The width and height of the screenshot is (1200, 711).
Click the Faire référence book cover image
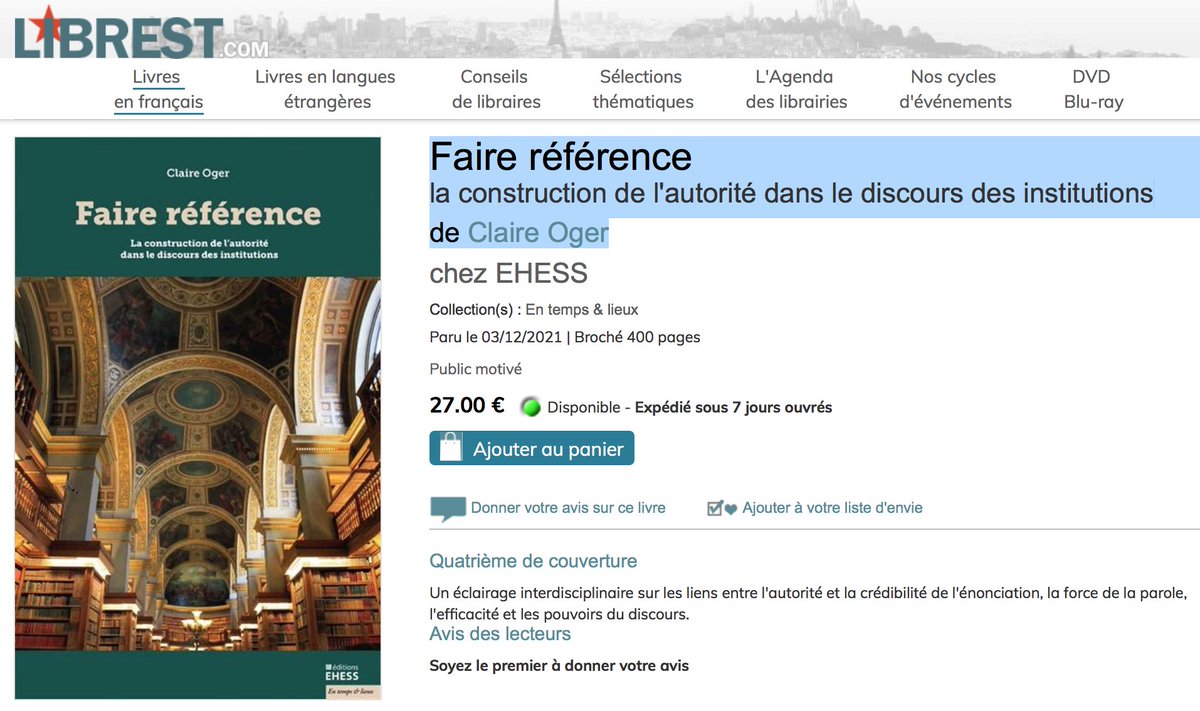click(198, 418)
